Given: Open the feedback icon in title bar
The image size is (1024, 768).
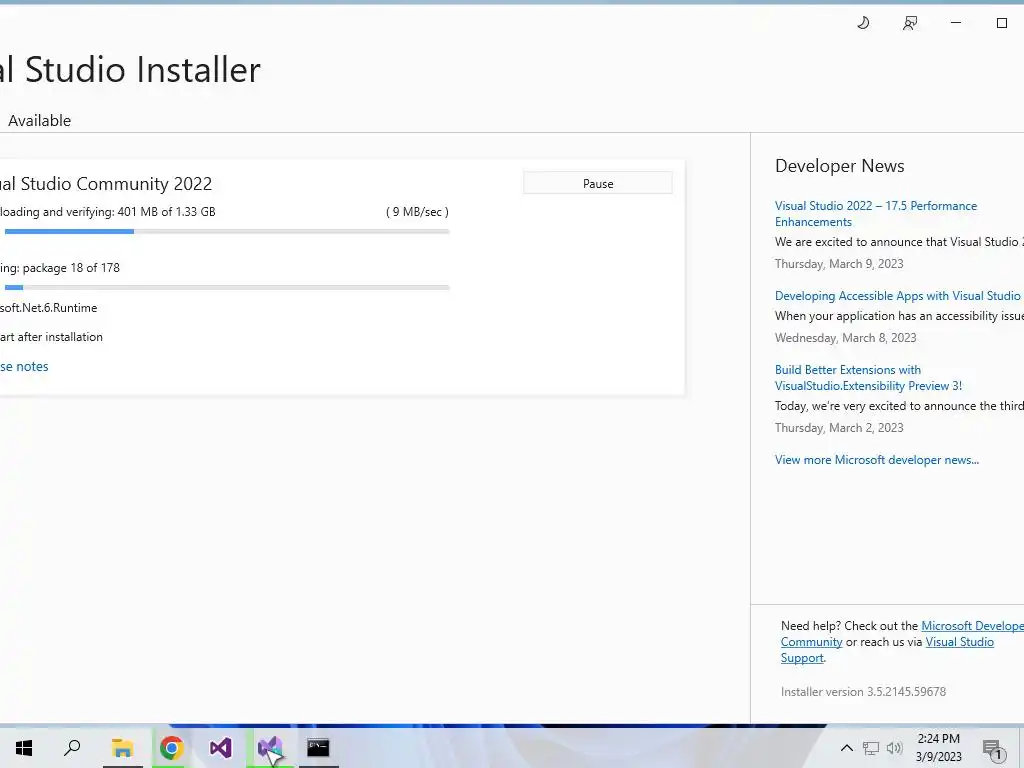Looking at the screenshot, I should [910, 23].
